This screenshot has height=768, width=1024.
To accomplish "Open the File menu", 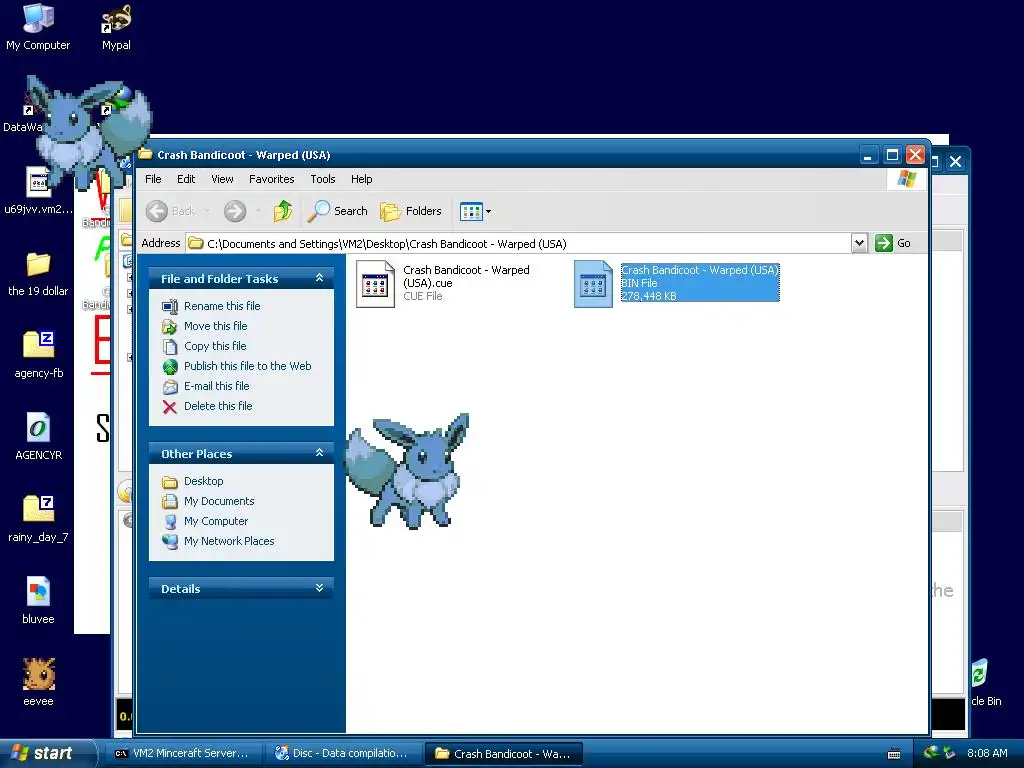I will coord(153,179).
